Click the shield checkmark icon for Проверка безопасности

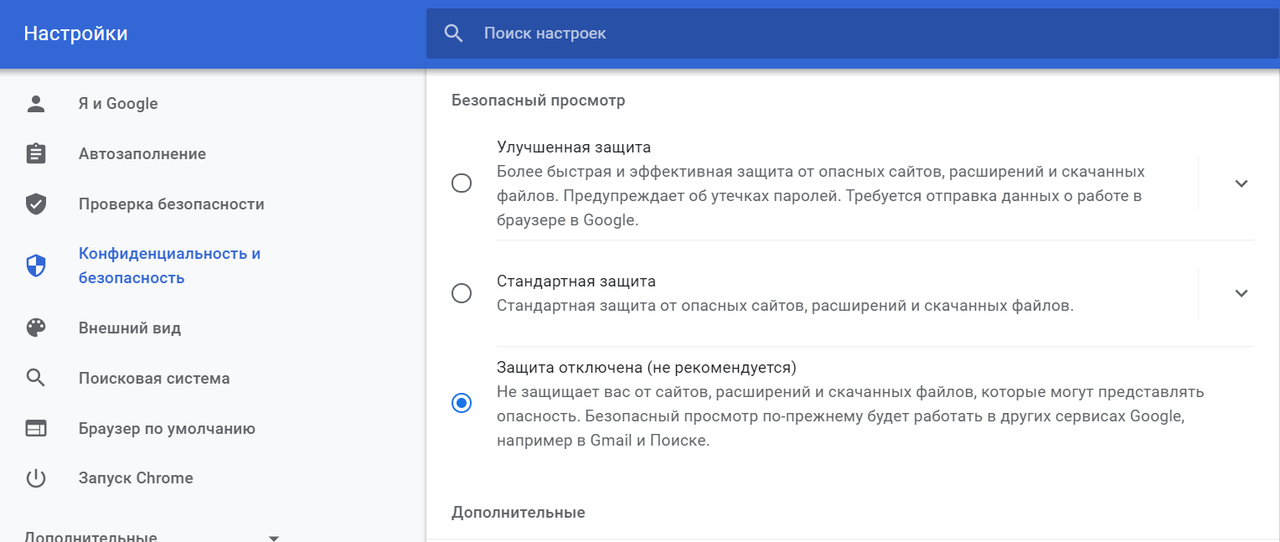tap(36, 204)
